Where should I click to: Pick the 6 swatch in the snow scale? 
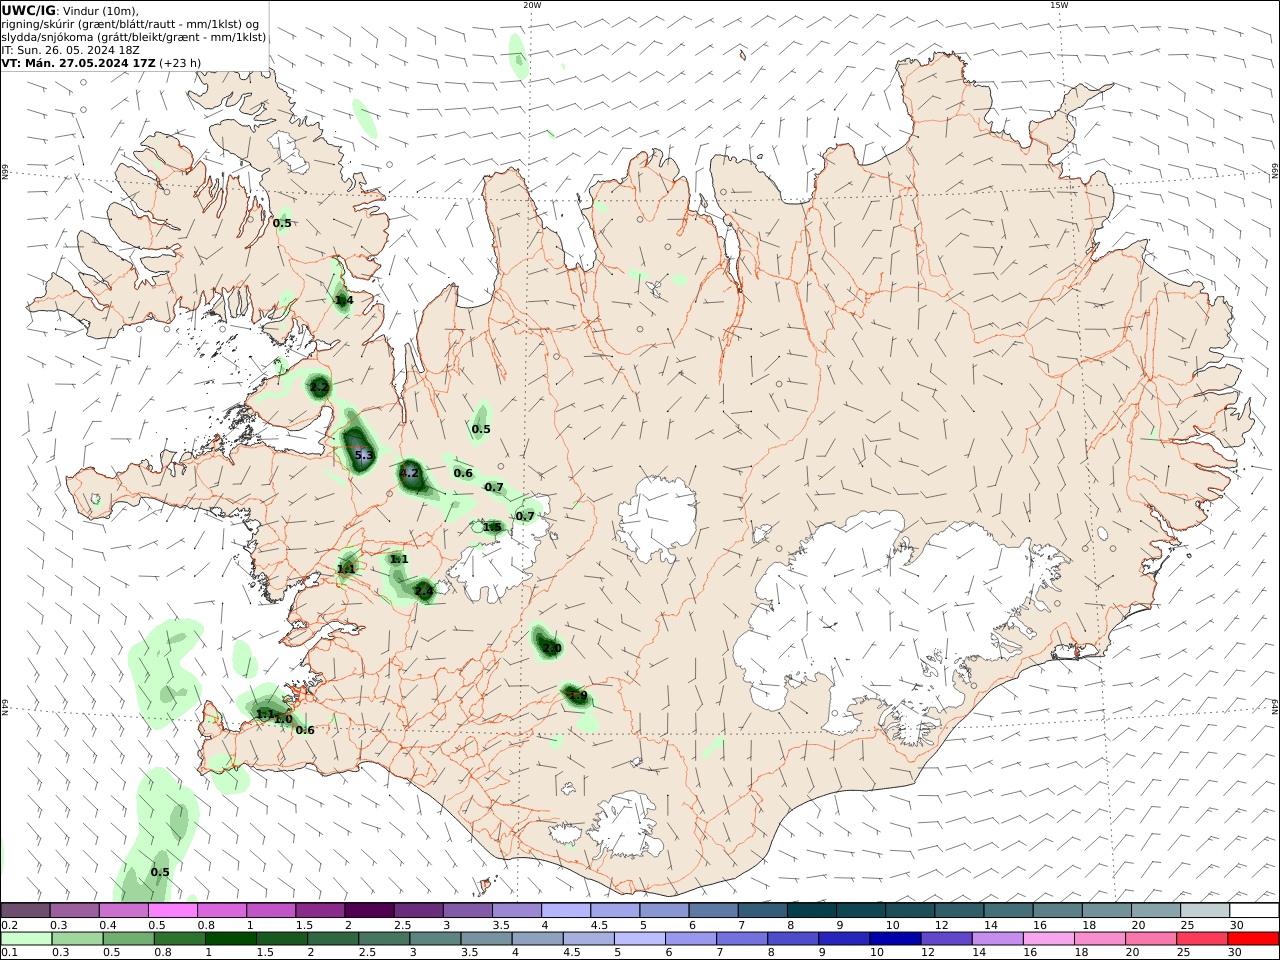click(x=713, y=910)
